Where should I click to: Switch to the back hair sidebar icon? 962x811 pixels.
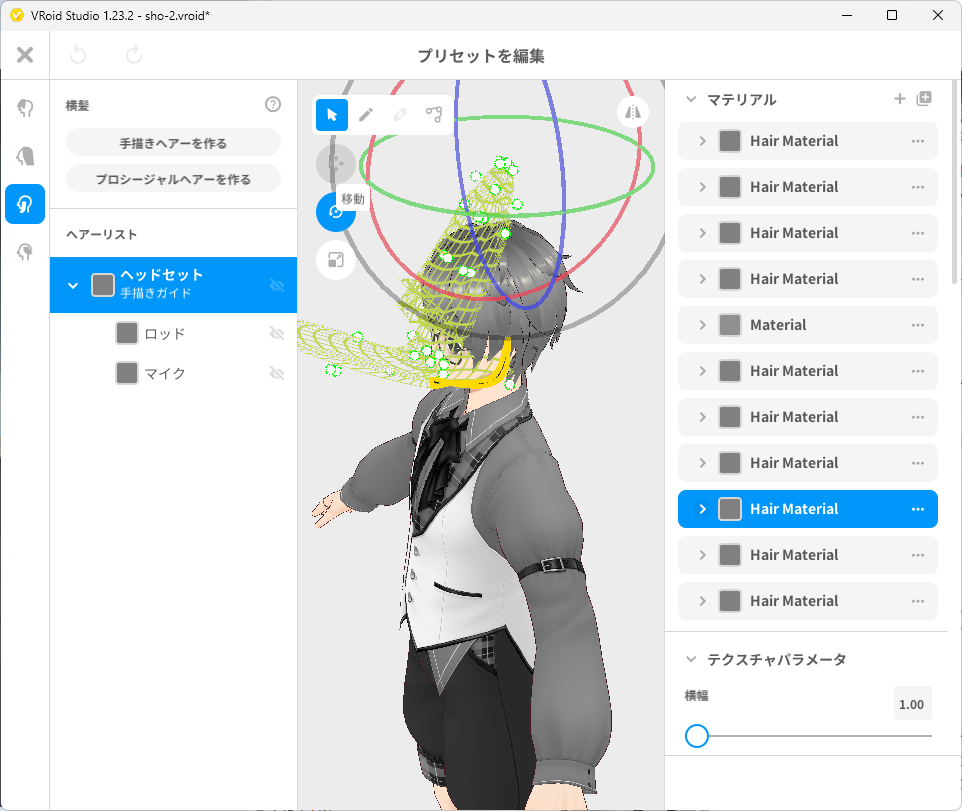(25, 156)
